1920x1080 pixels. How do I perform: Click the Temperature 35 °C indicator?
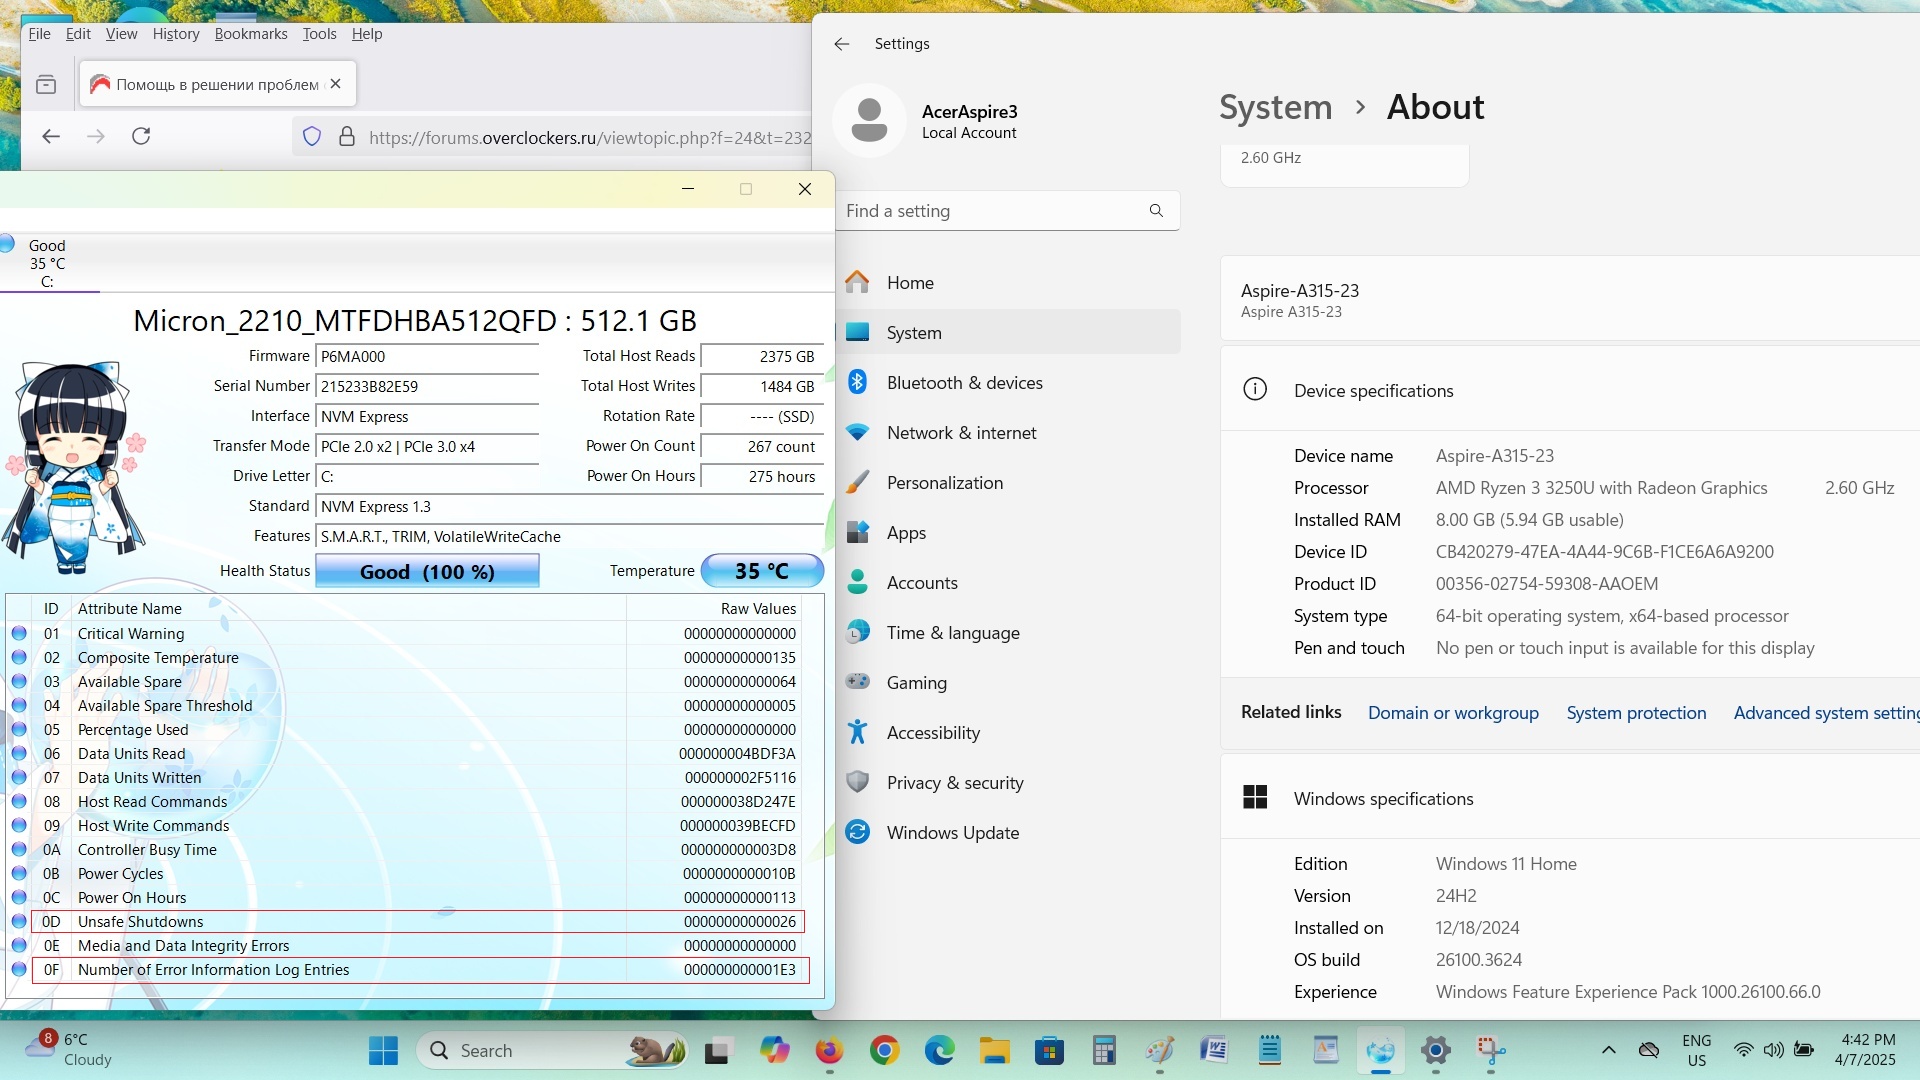pos(762,571)
